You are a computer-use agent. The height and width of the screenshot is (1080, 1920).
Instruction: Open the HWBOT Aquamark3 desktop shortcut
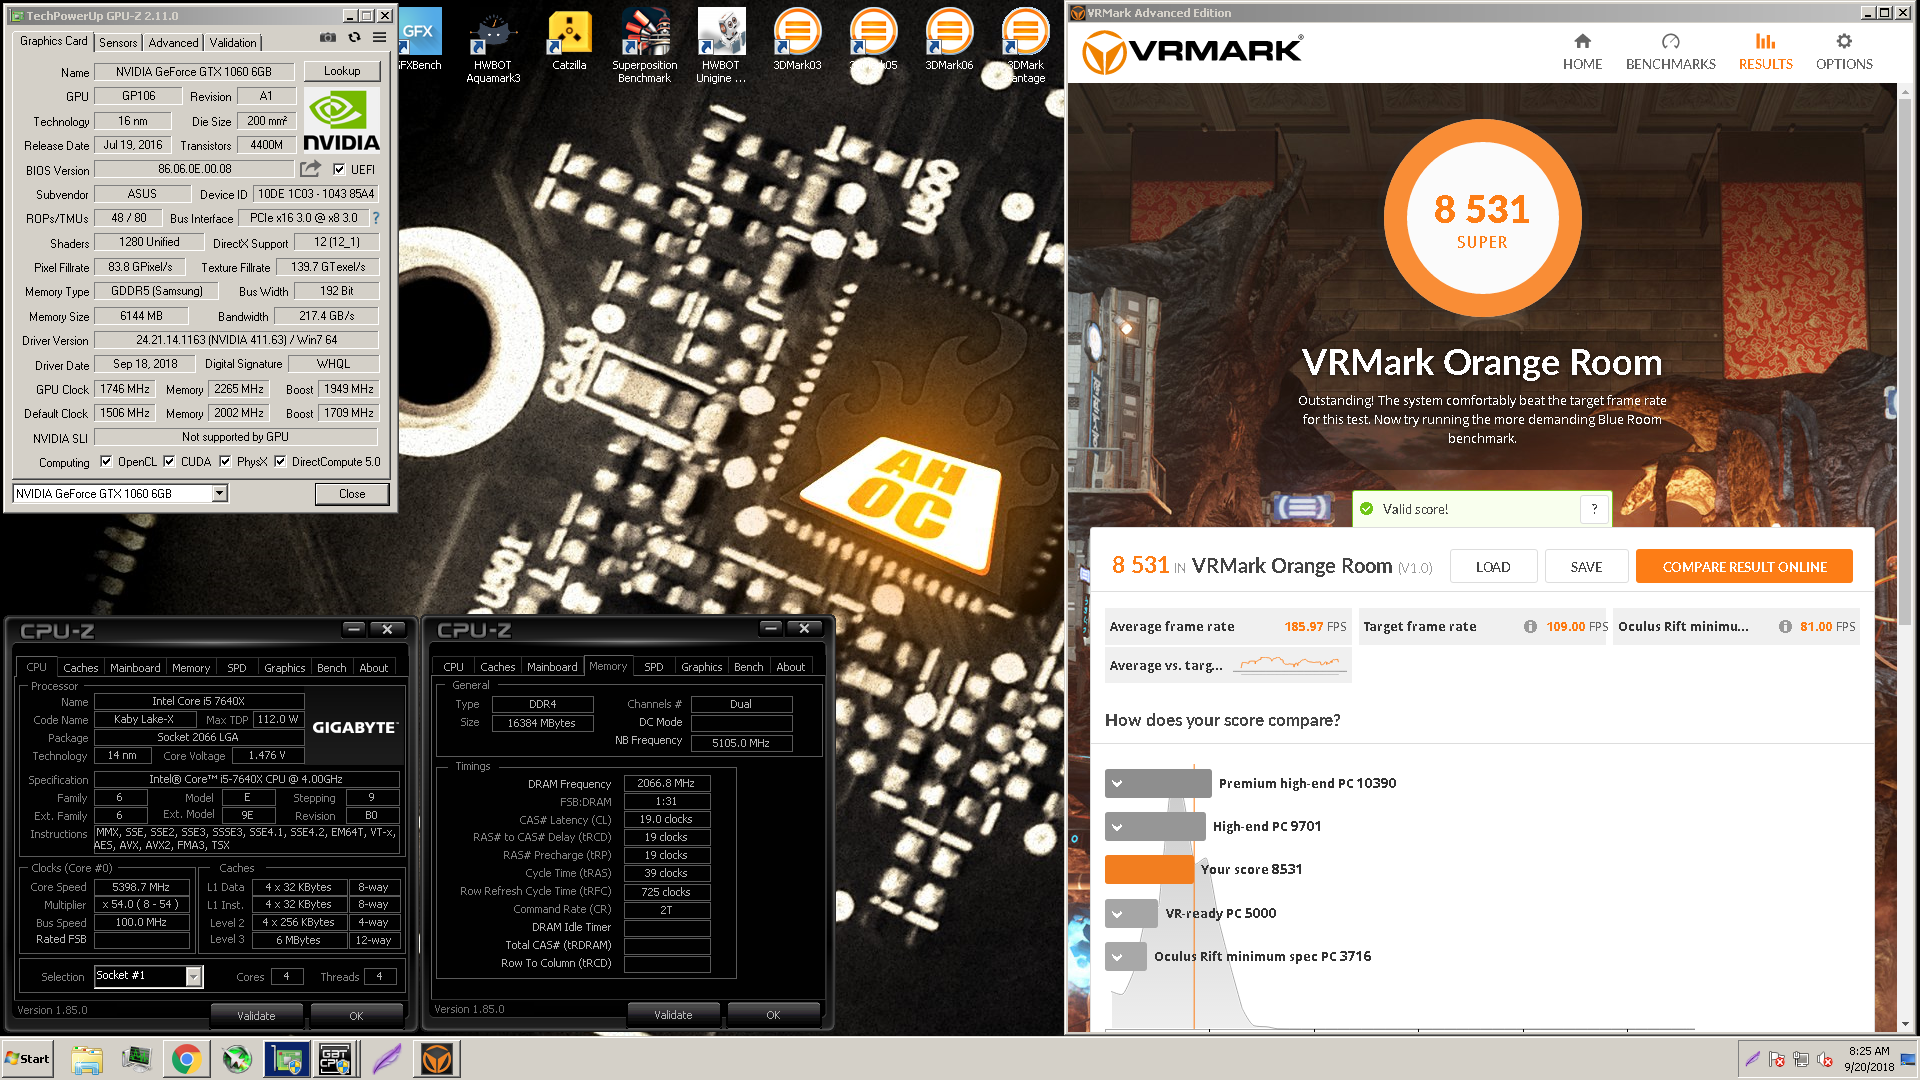tap(493, 46)
